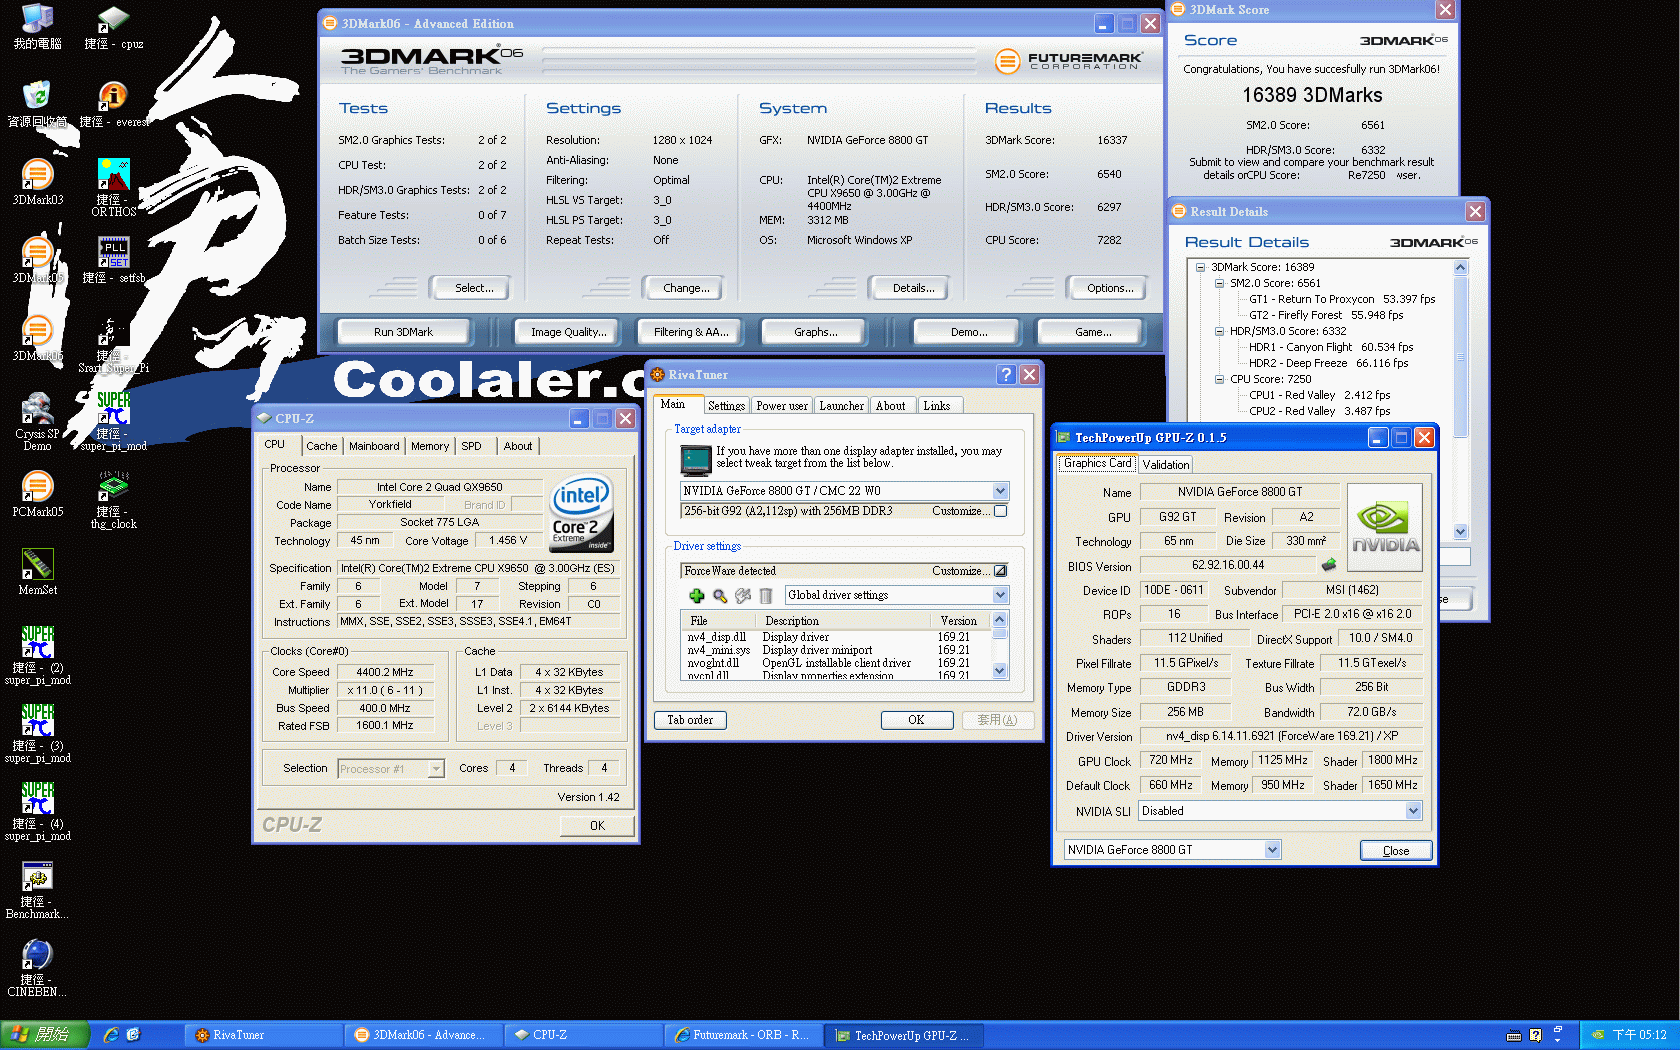Click GT1 - Return To Proxycon result row

pos(1341,299)
